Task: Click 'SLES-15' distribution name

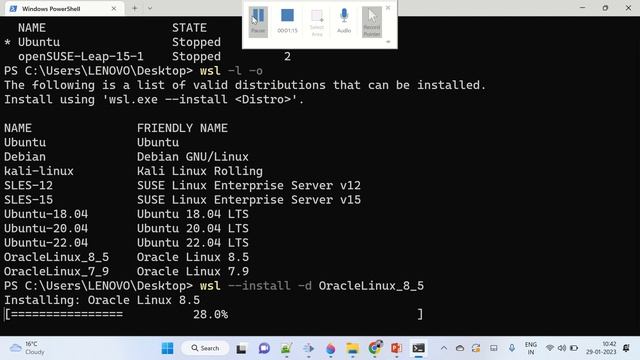Action: point(28,200)
